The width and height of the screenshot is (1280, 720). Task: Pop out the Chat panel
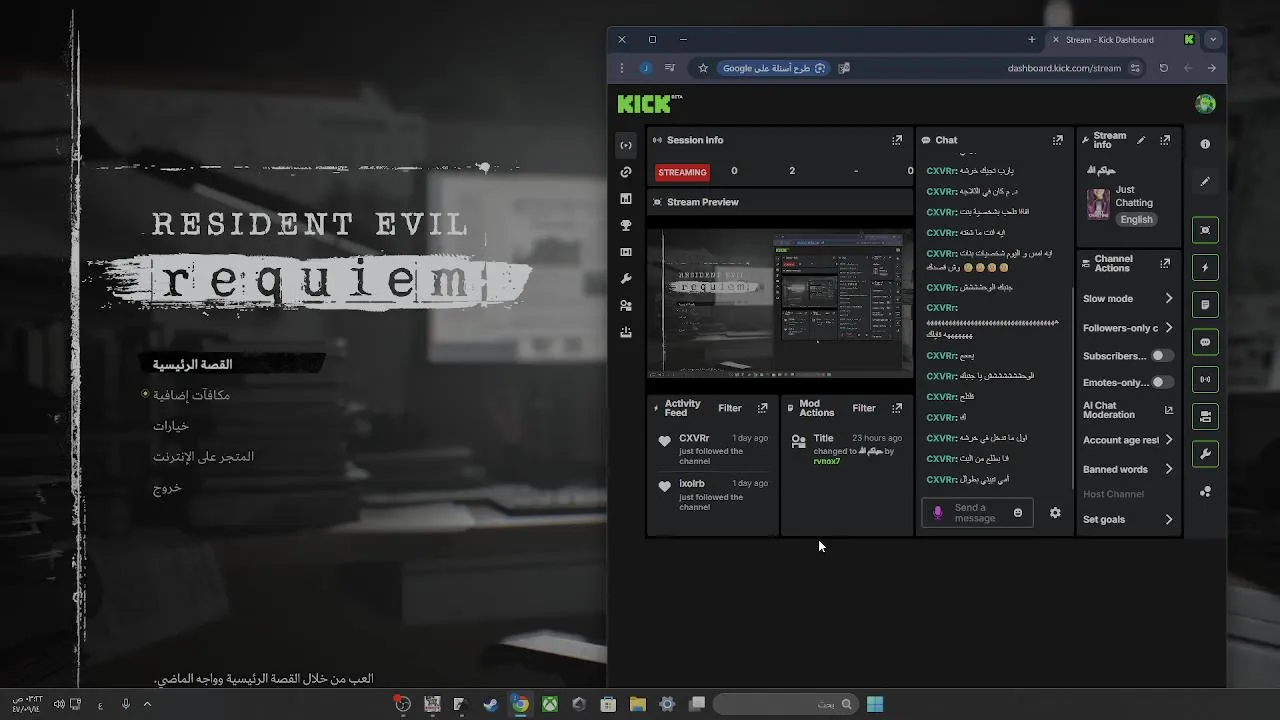(x=1058, y=140)
